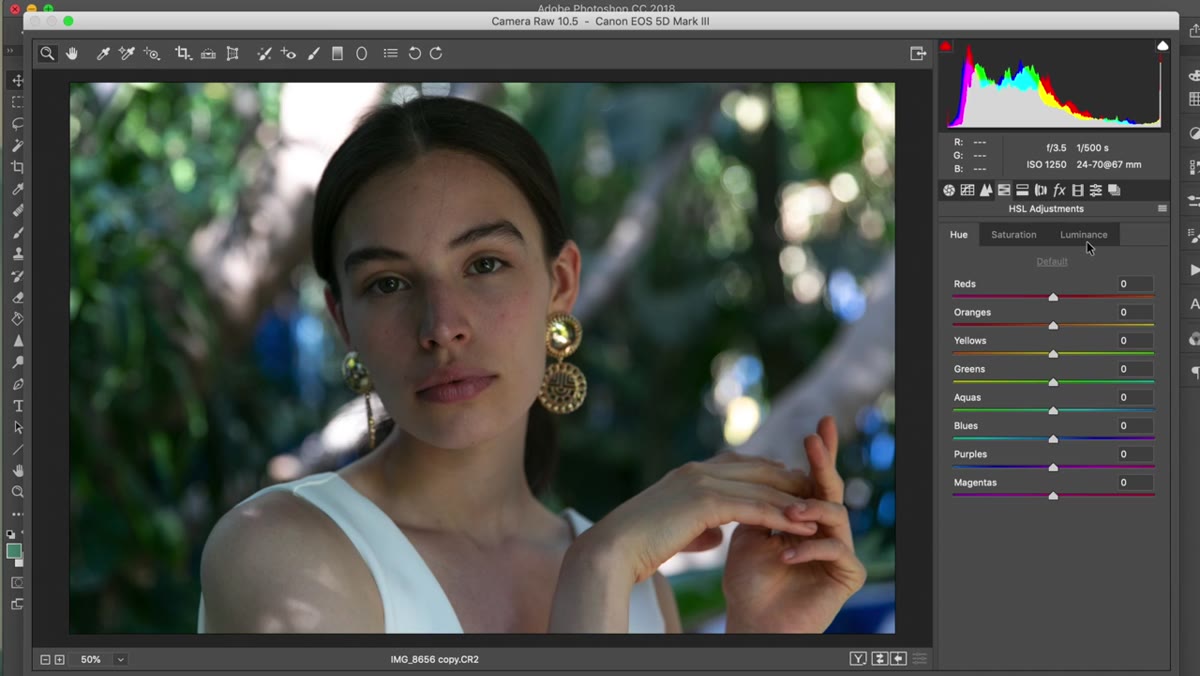Open HSL Adjustments panel menu
The image size is (1200, 676).
click(1162, 209)
